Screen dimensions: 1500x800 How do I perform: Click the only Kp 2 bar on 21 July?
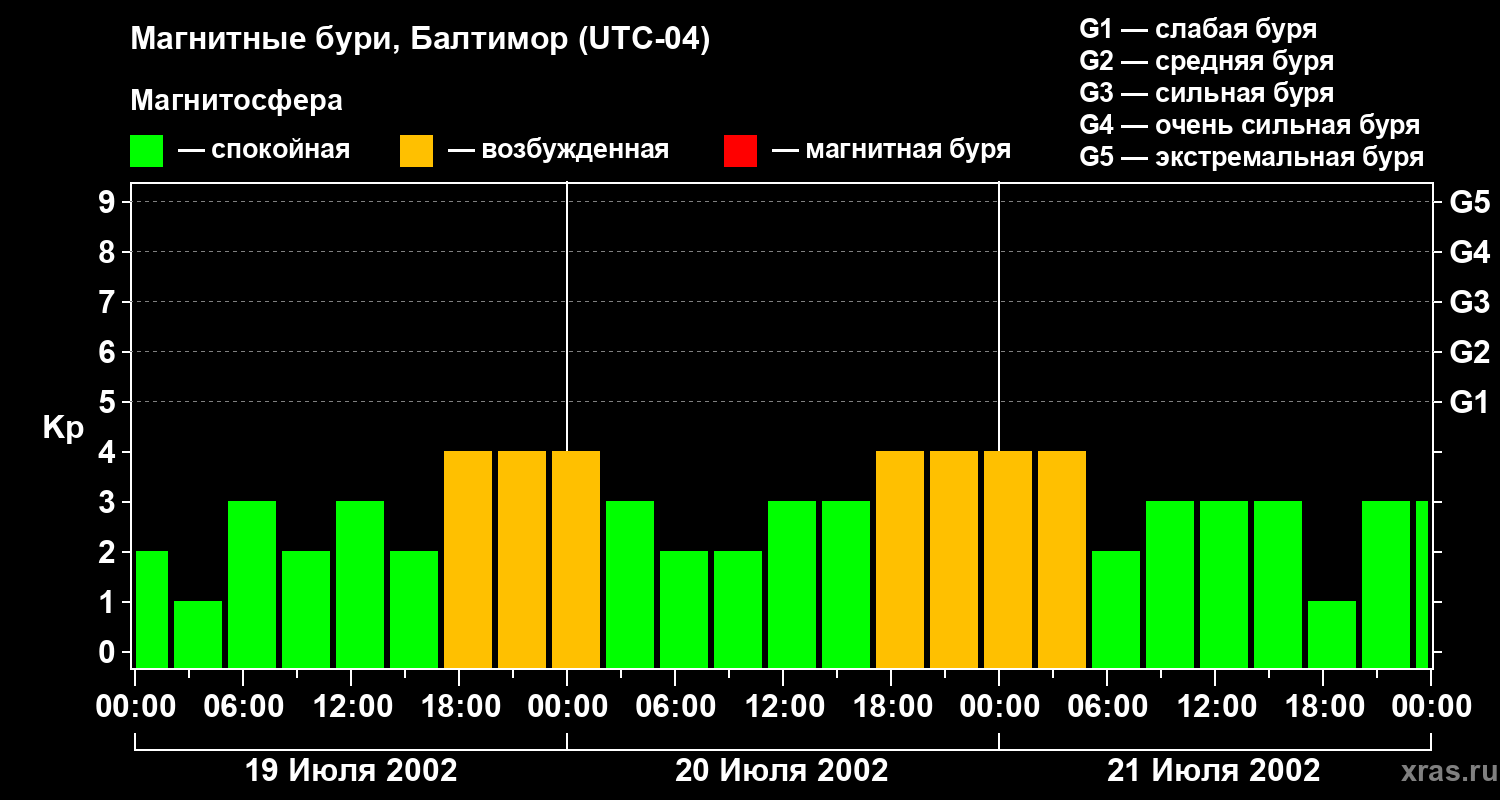click(1116, 609)
